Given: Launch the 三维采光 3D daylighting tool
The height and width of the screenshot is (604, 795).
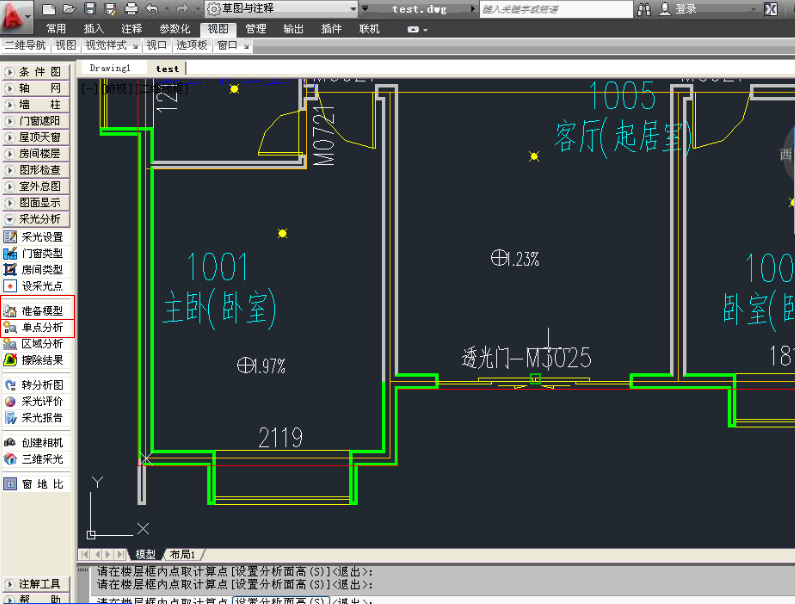Looking at the screenshot, I should pos(41,459).
